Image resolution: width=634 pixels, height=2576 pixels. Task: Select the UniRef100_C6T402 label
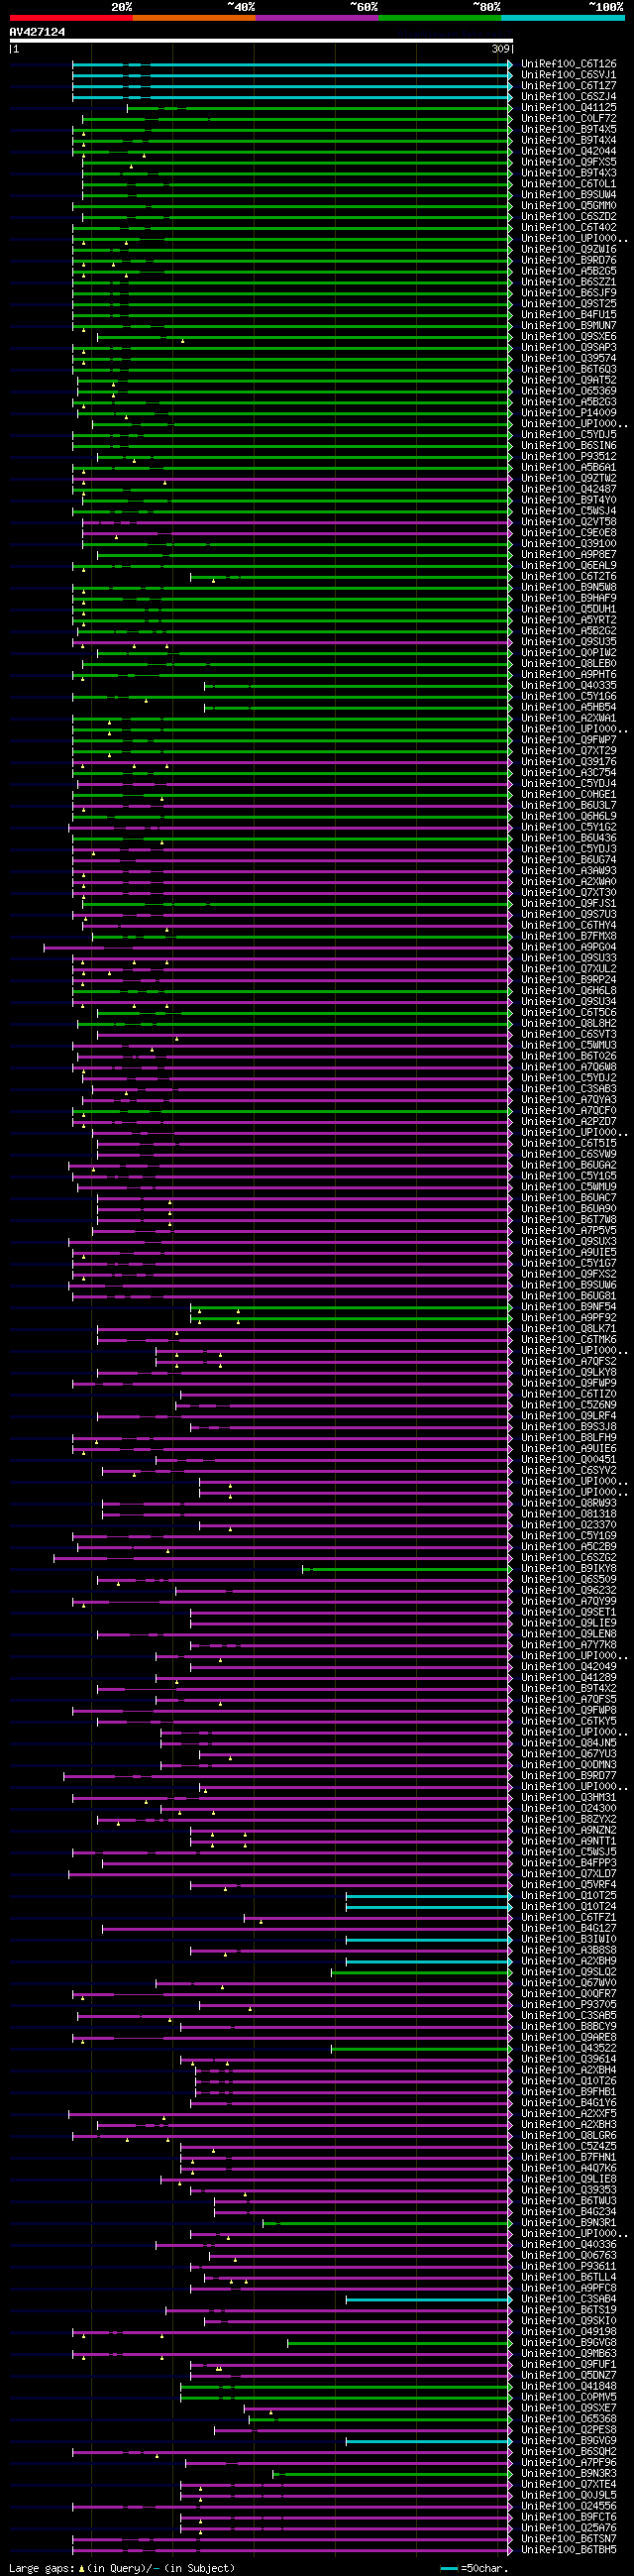(569, 227)
